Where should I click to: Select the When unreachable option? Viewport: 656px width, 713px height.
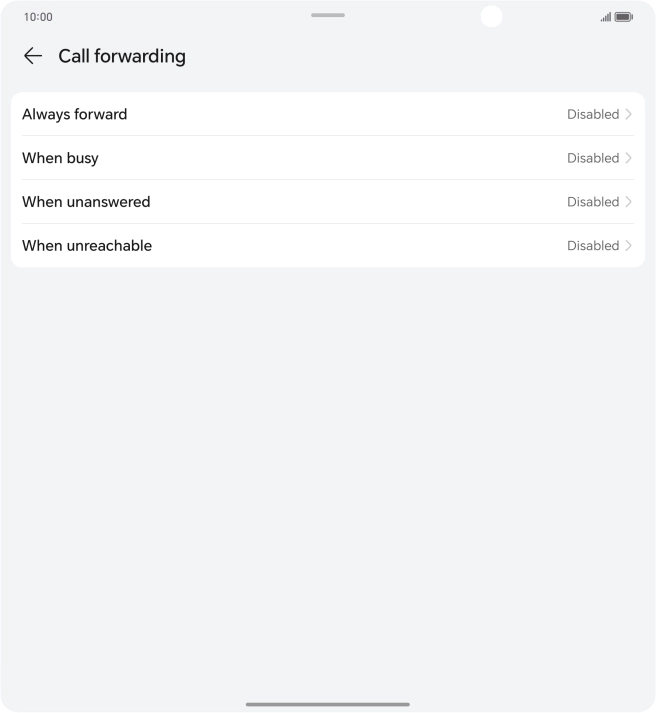(87, 246)
